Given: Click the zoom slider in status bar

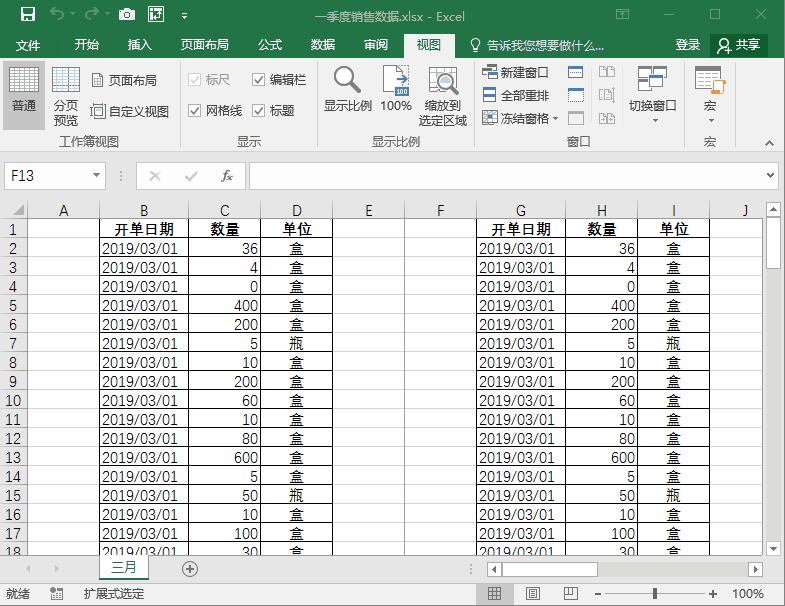Looking at the screenshot, I should point(655,594).
